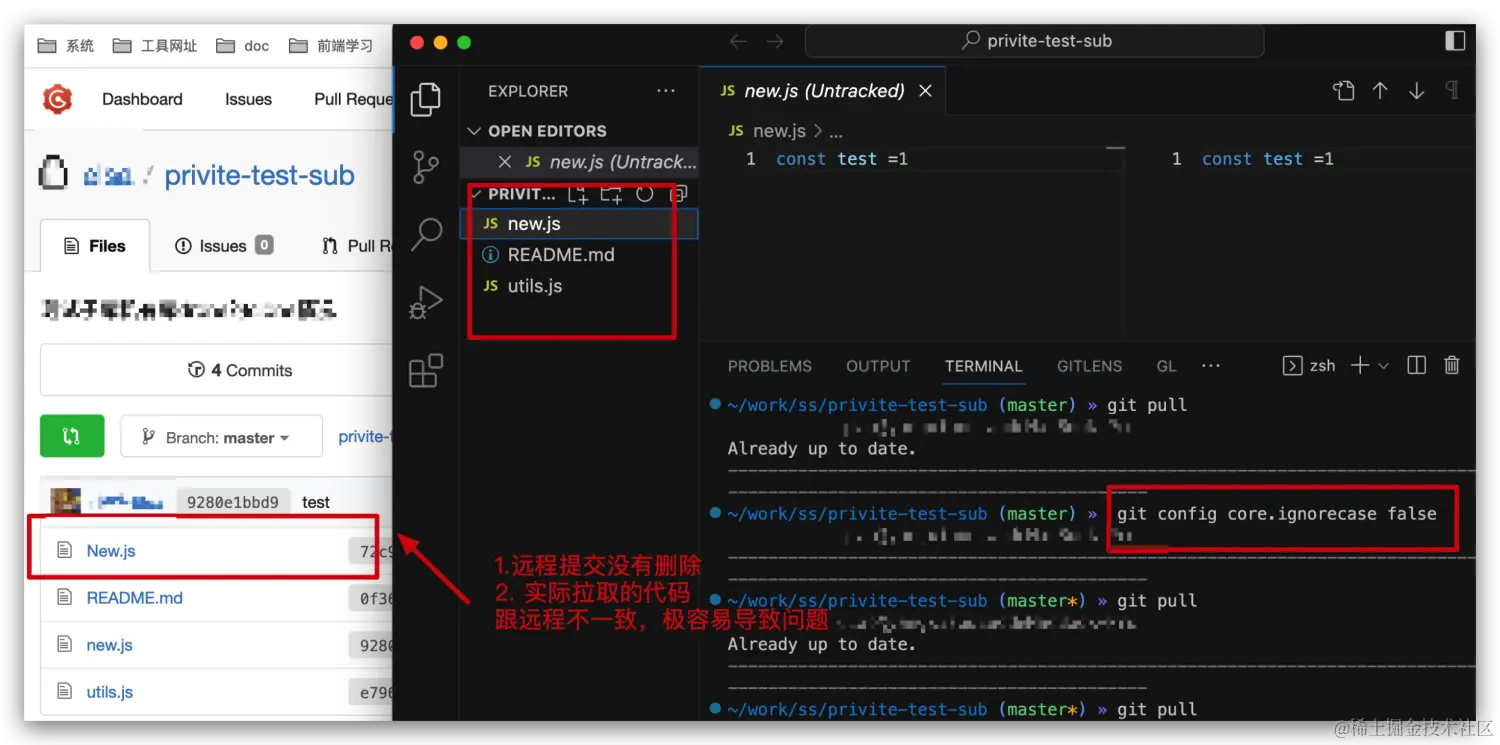Navigate back in VS Code history
This screenshot has width=1500, height=745.
click(x=738, y=41)
